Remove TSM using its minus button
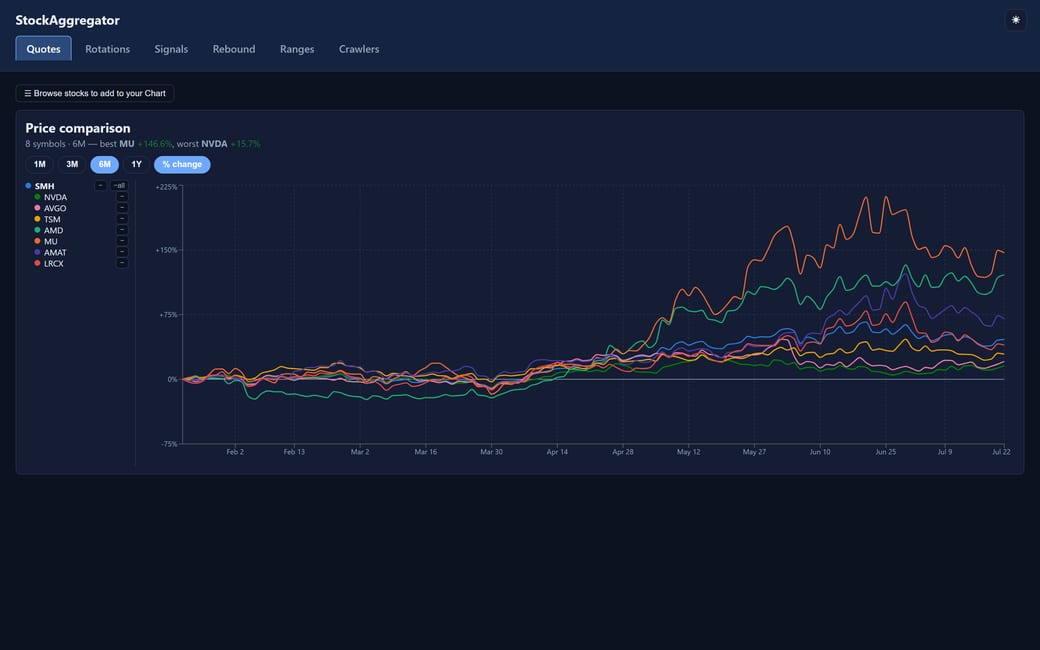This screenshot has width=1040, height=650. pos(122,219)
